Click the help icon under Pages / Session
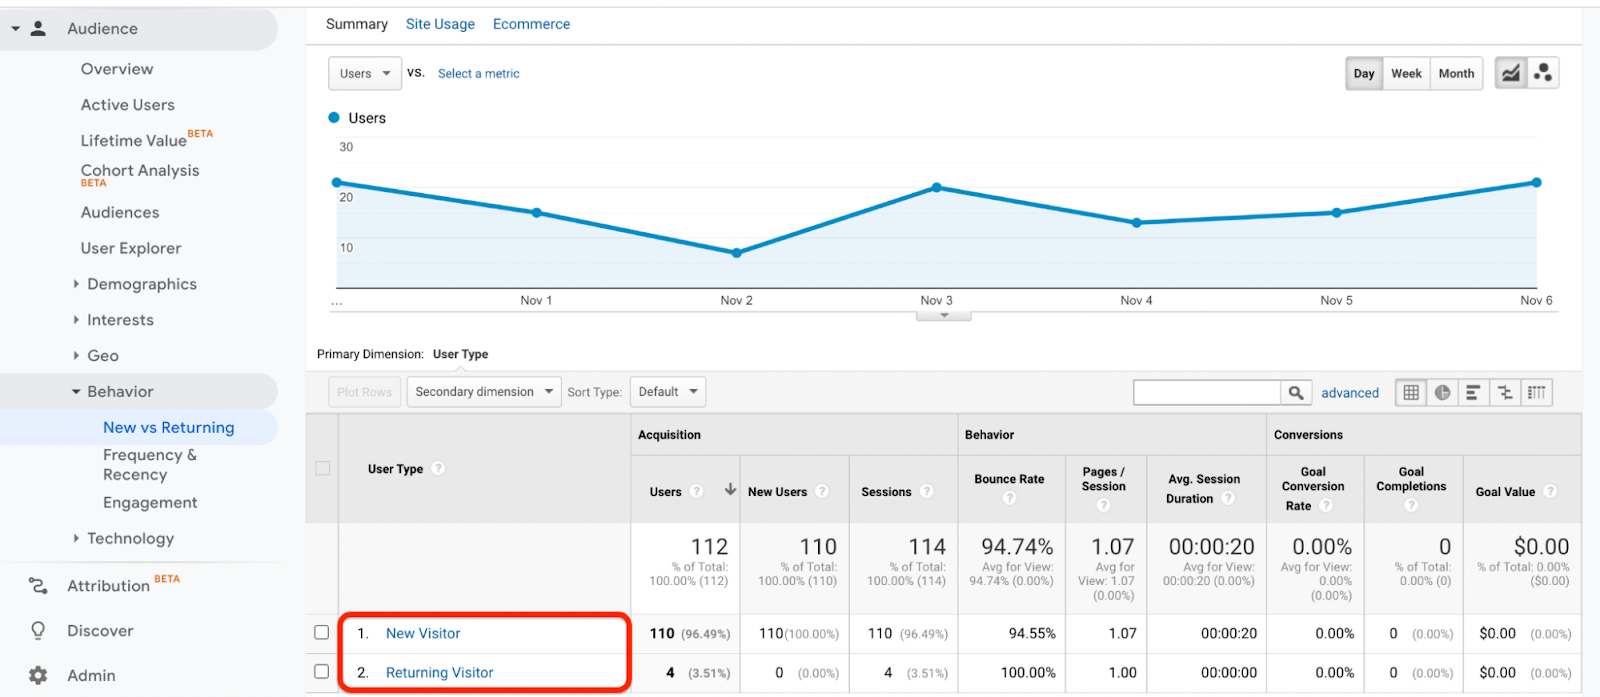This screenshot has height=697, width=1600. [1103, 505]
